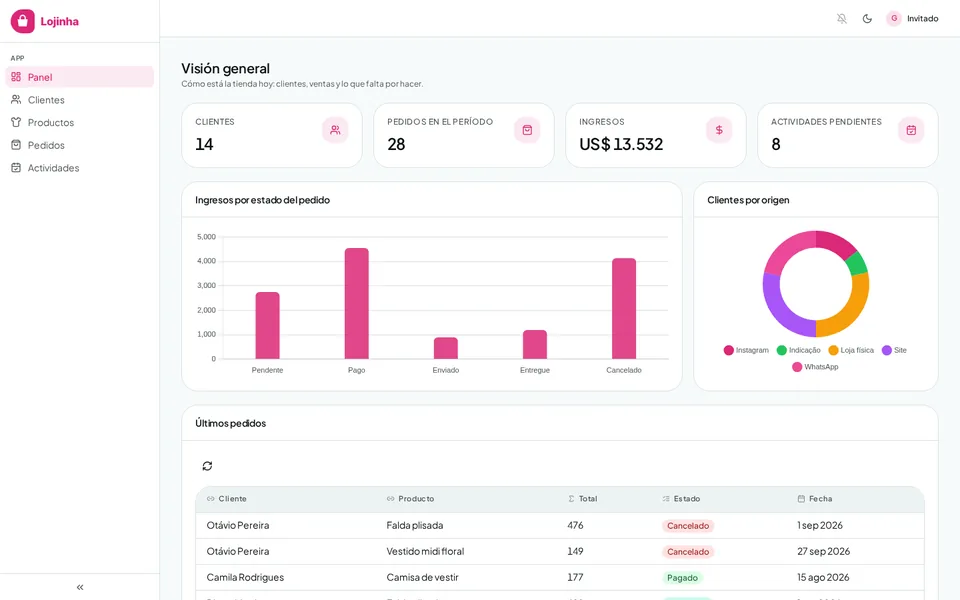Open Actividades in the sidebar
The height and width of the screenshot is (600, 960).
pyautogui.click(x=80, y=168)
